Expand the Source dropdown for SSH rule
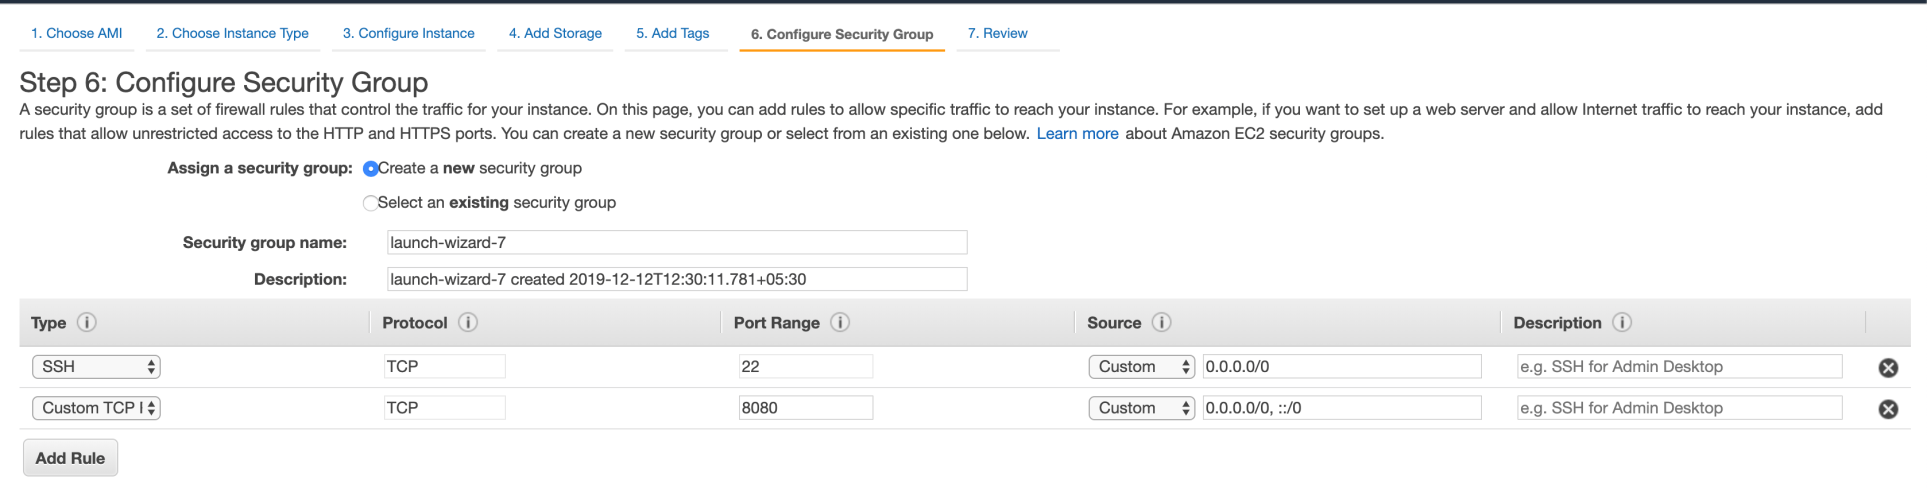This screenshot has height=488, width=1927. pos(1141,367)
